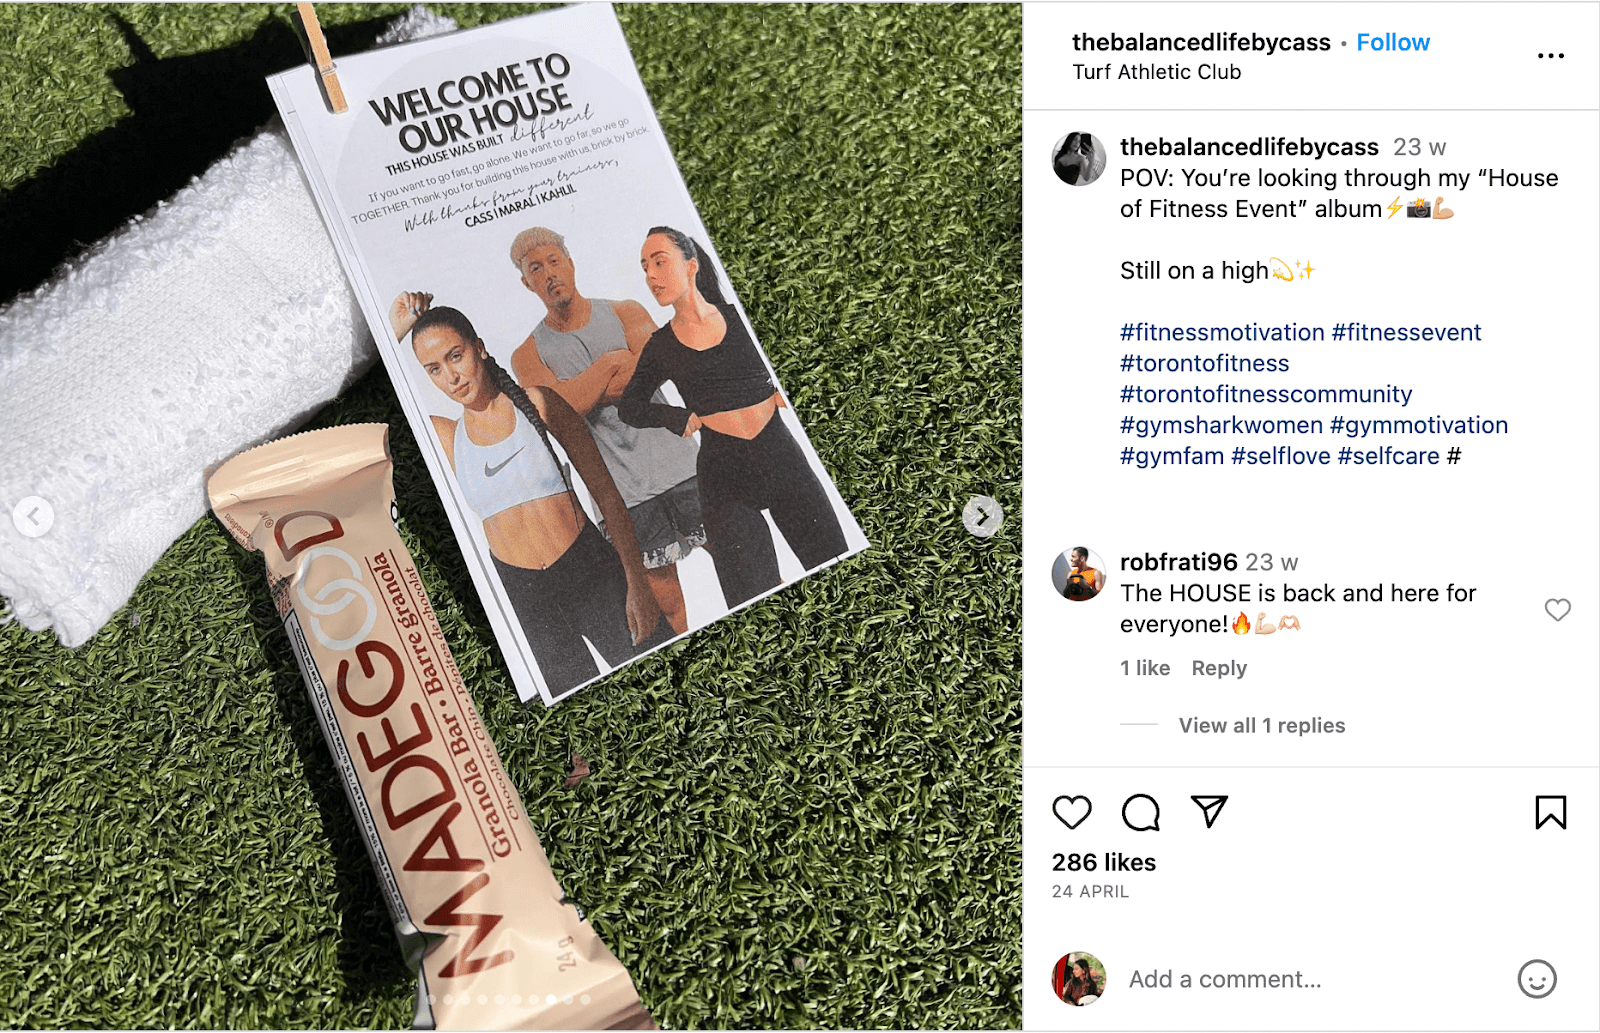Like the post with heart icon

(1072, 812)
